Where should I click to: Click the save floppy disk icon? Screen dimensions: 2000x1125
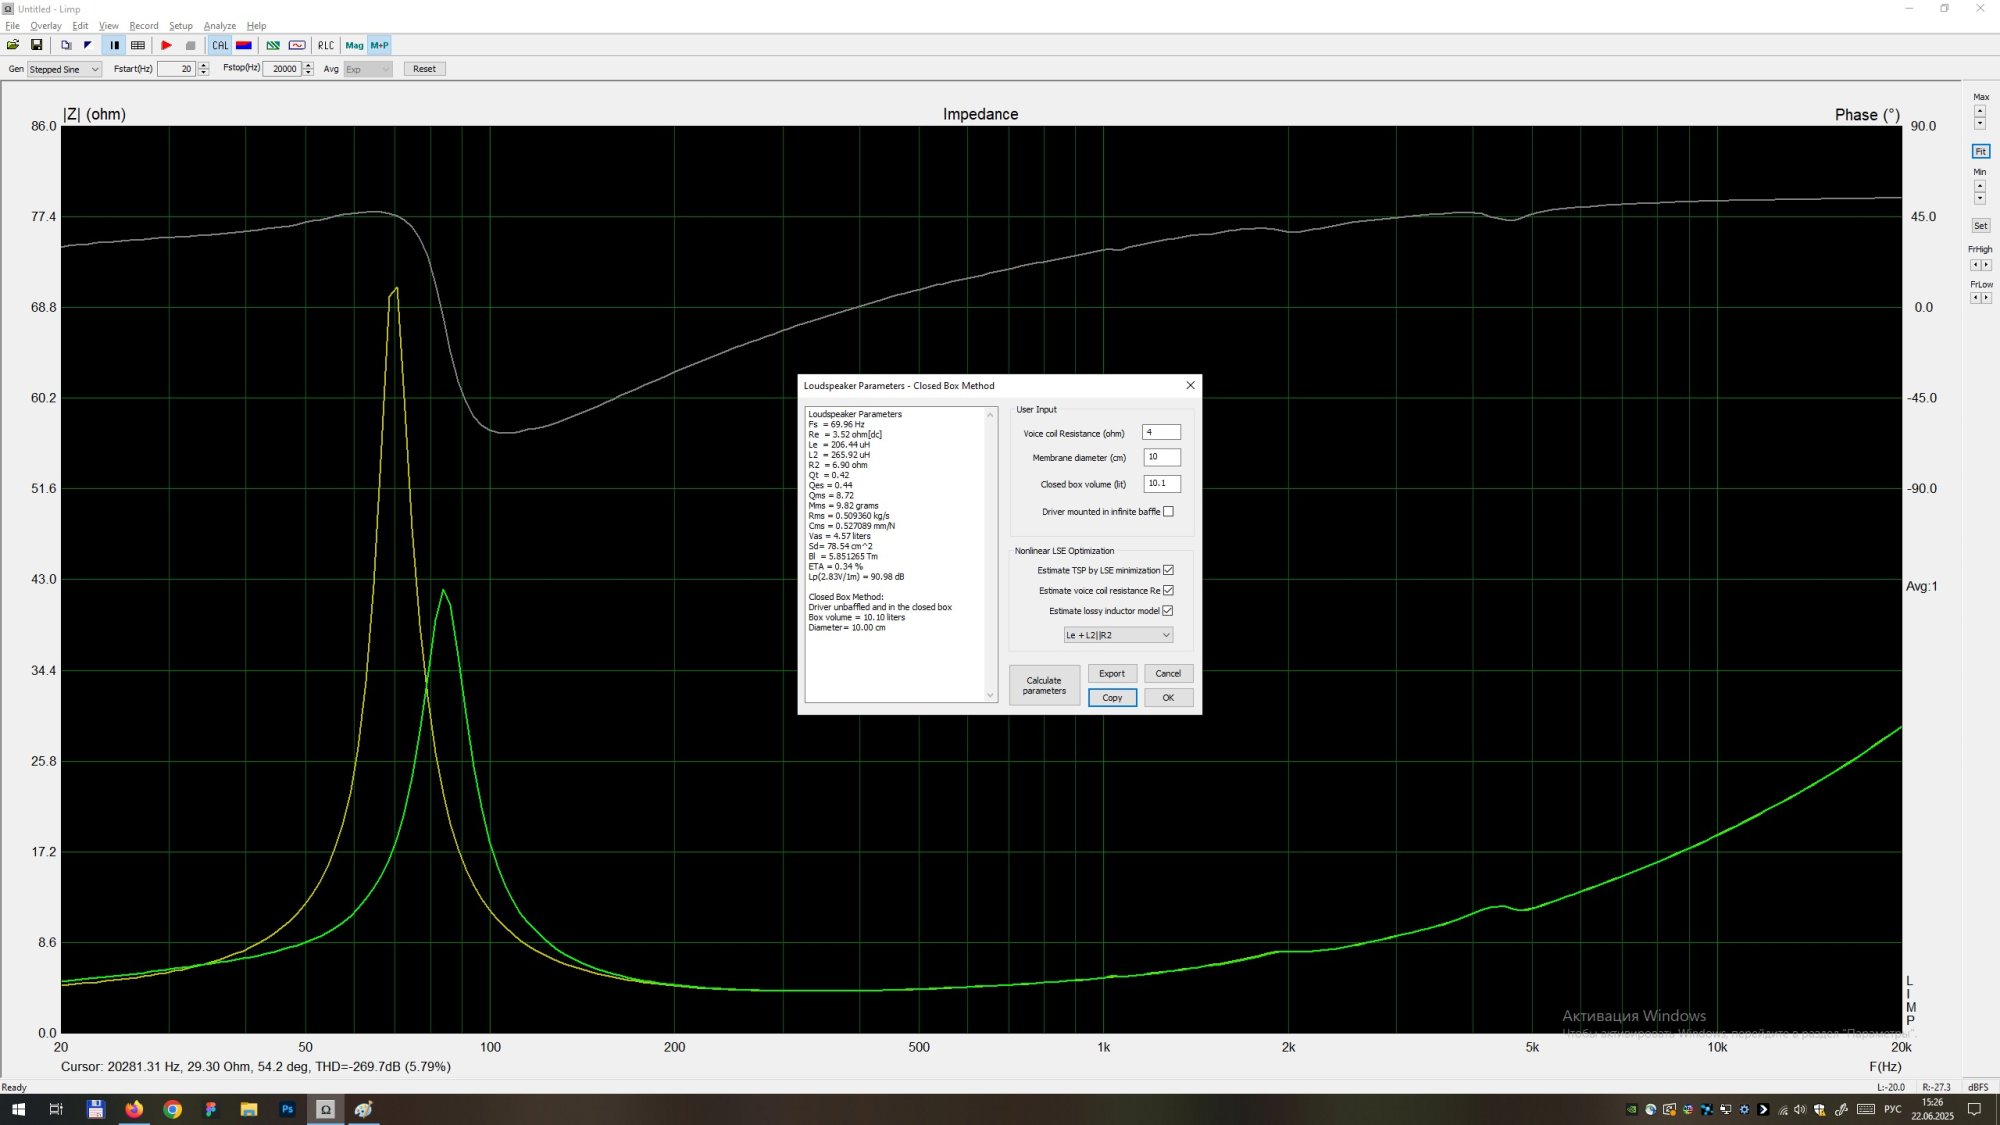[x=37, y=45]
